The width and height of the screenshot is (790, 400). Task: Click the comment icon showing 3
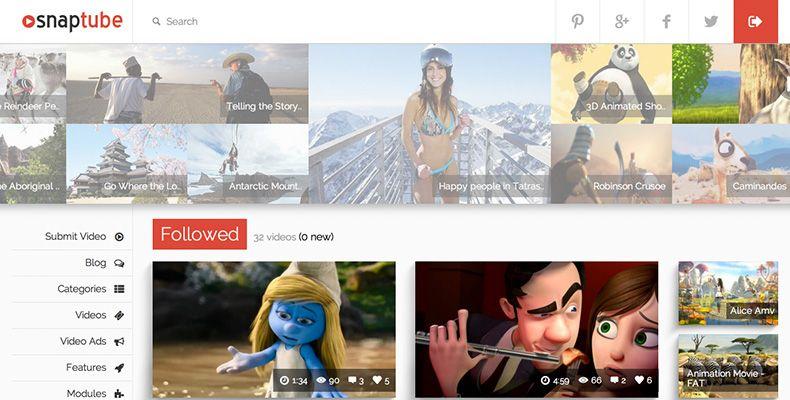[352, 381]
